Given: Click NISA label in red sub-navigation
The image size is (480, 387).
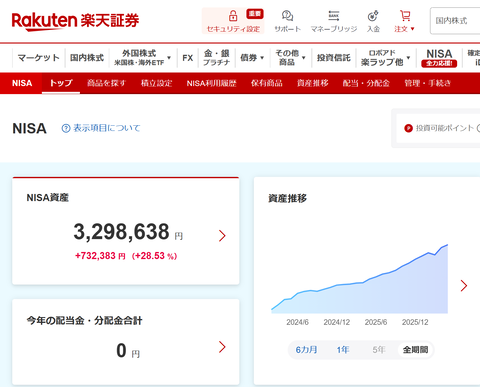Looking at the screenshot, I should click(22, 83).
